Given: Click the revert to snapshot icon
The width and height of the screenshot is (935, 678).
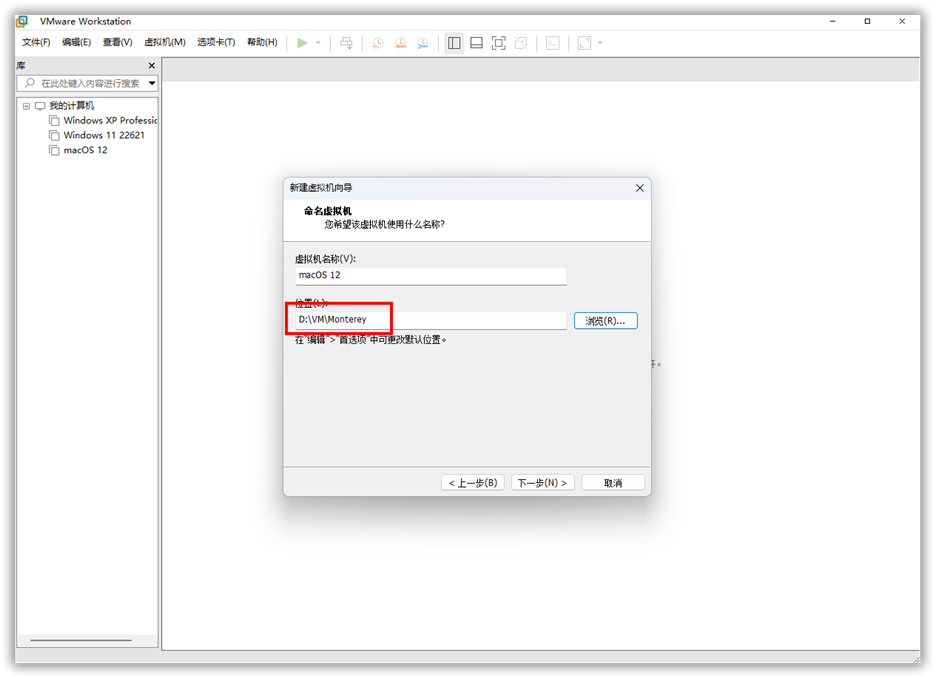Looking at the screenshot, I should pyautogui.click(x=400, y=43).
